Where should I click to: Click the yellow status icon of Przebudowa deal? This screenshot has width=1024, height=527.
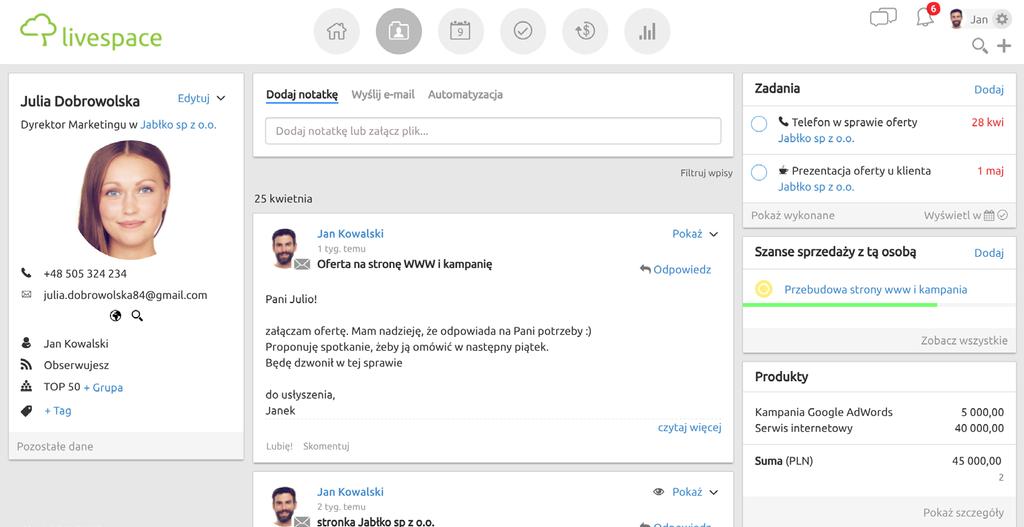pos(763,289)
